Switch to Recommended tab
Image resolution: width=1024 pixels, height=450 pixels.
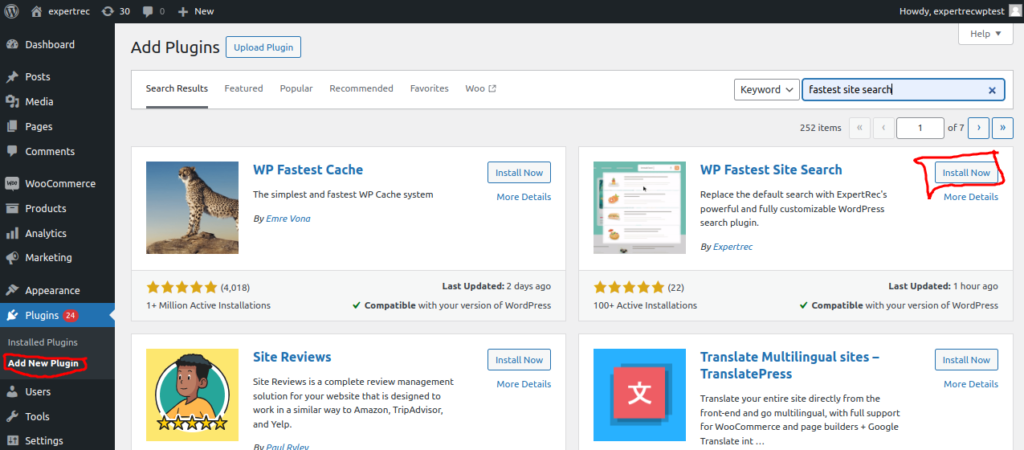click(x=361, y=89)
